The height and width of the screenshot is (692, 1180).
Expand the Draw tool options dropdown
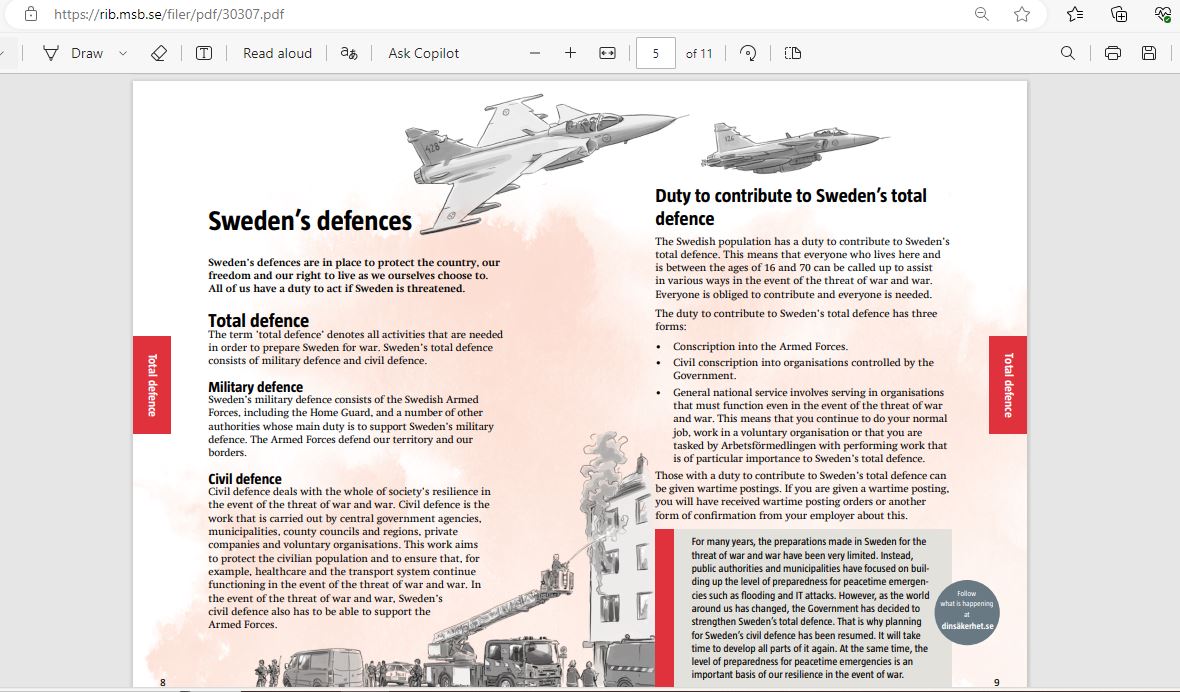point(123,53)
